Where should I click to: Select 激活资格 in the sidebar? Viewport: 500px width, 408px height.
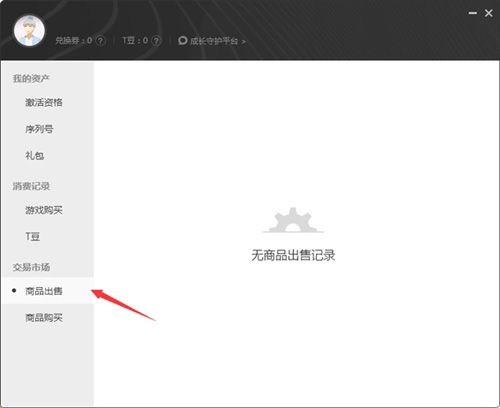pyautogui.click(x=44, y=102)
